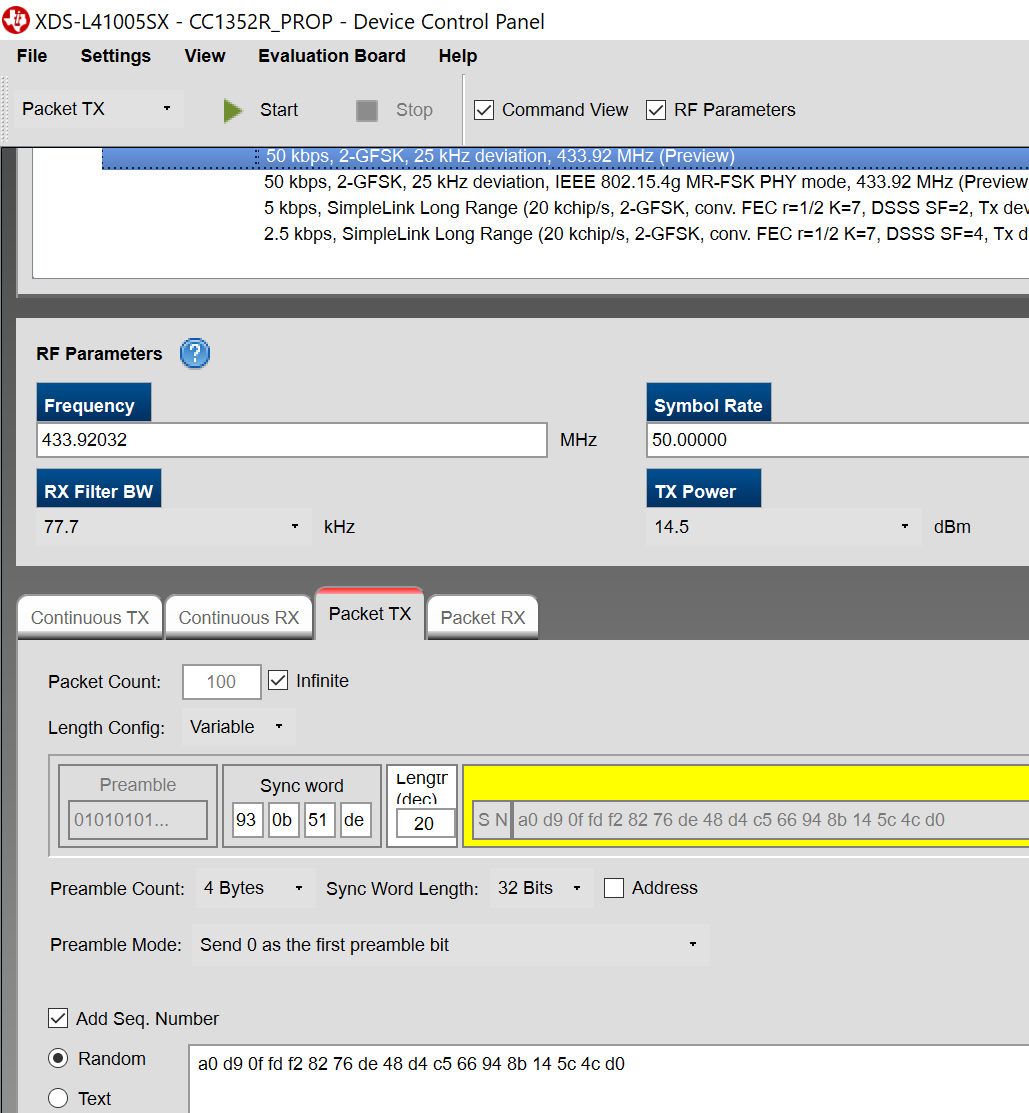This screenshot has width=1029, height=1113.
Task: Open the View menu
Action: (x=205, y=56)
